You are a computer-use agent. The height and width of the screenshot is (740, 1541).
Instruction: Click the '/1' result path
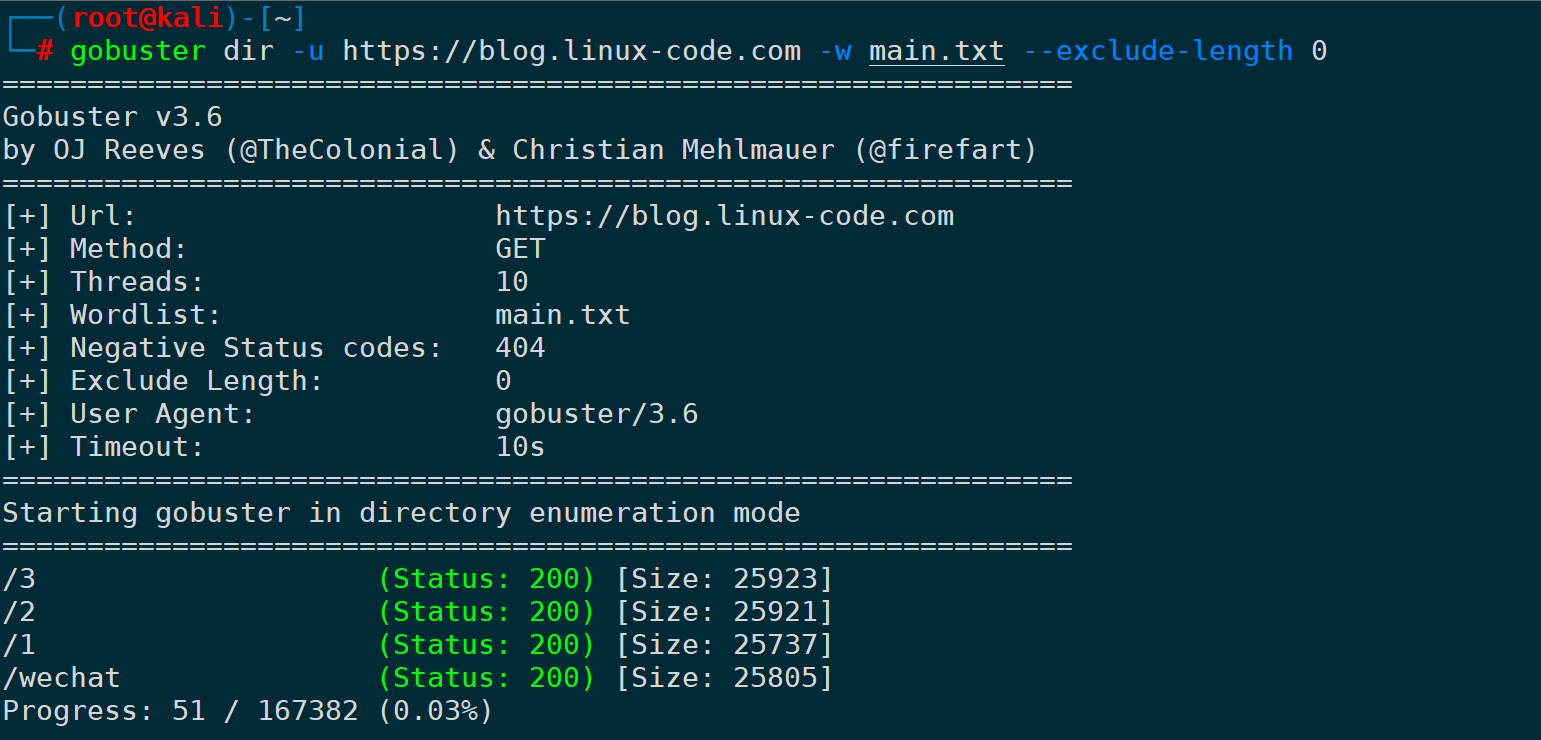(x=20, y=645)
